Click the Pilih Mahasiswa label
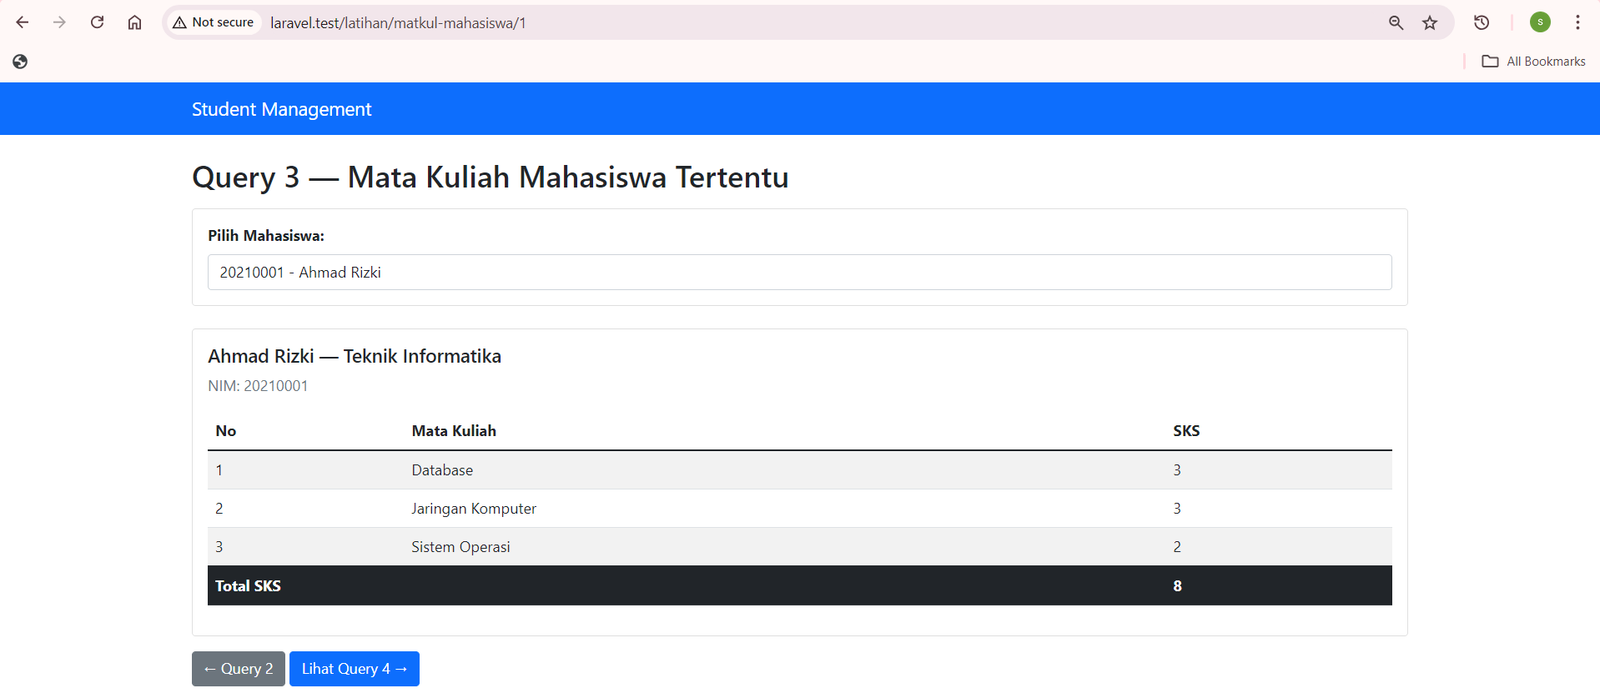This screenshot has height=697, width=1600. (x=266, y=236)
